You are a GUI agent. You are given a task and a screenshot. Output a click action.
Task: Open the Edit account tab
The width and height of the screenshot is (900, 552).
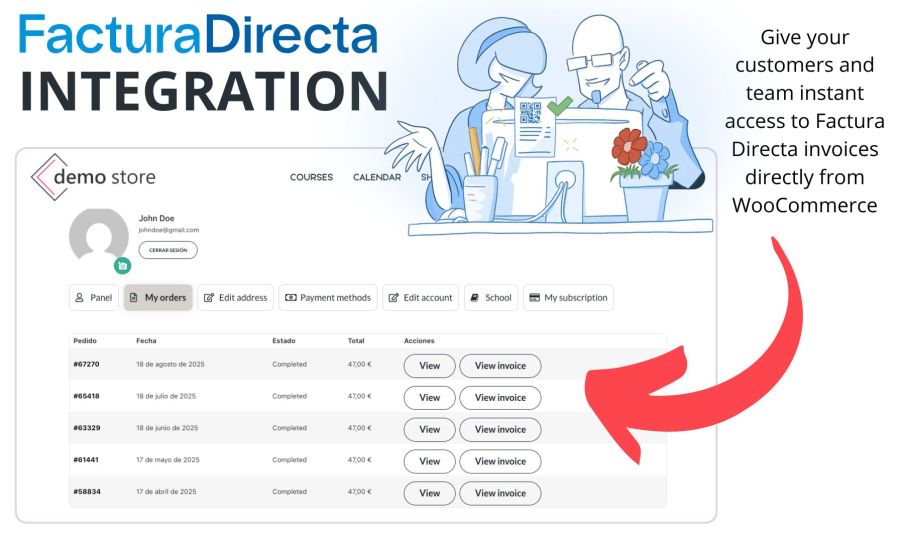[420, 297]
